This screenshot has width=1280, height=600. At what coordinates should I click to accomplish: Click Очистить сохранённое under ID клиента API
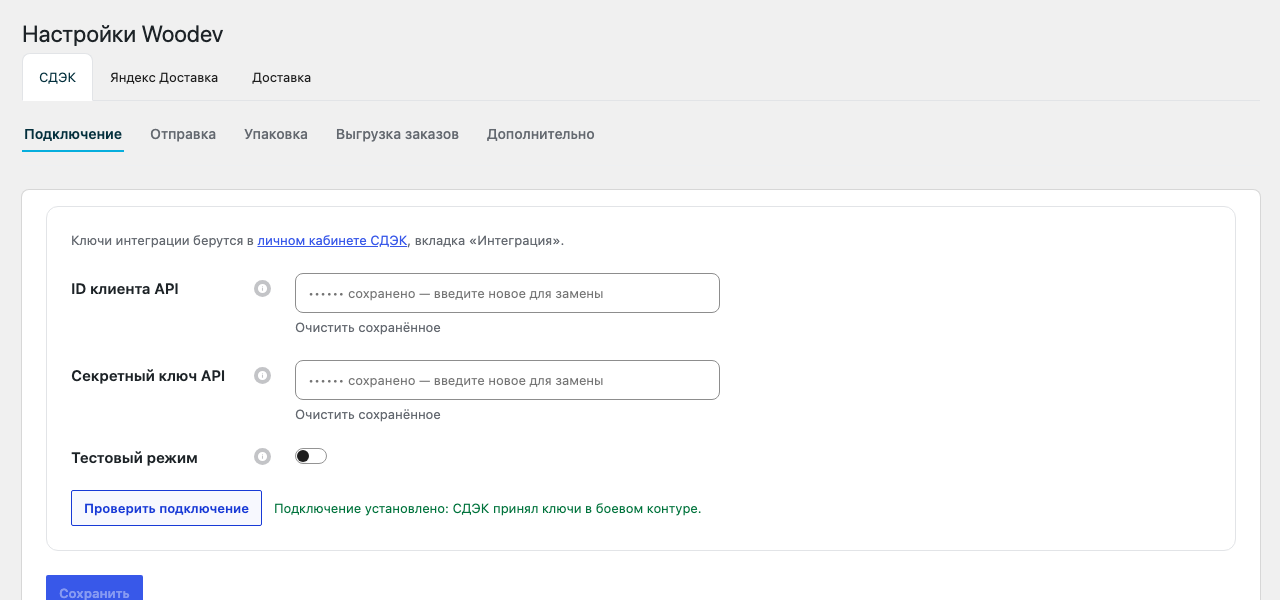point(368,328)
